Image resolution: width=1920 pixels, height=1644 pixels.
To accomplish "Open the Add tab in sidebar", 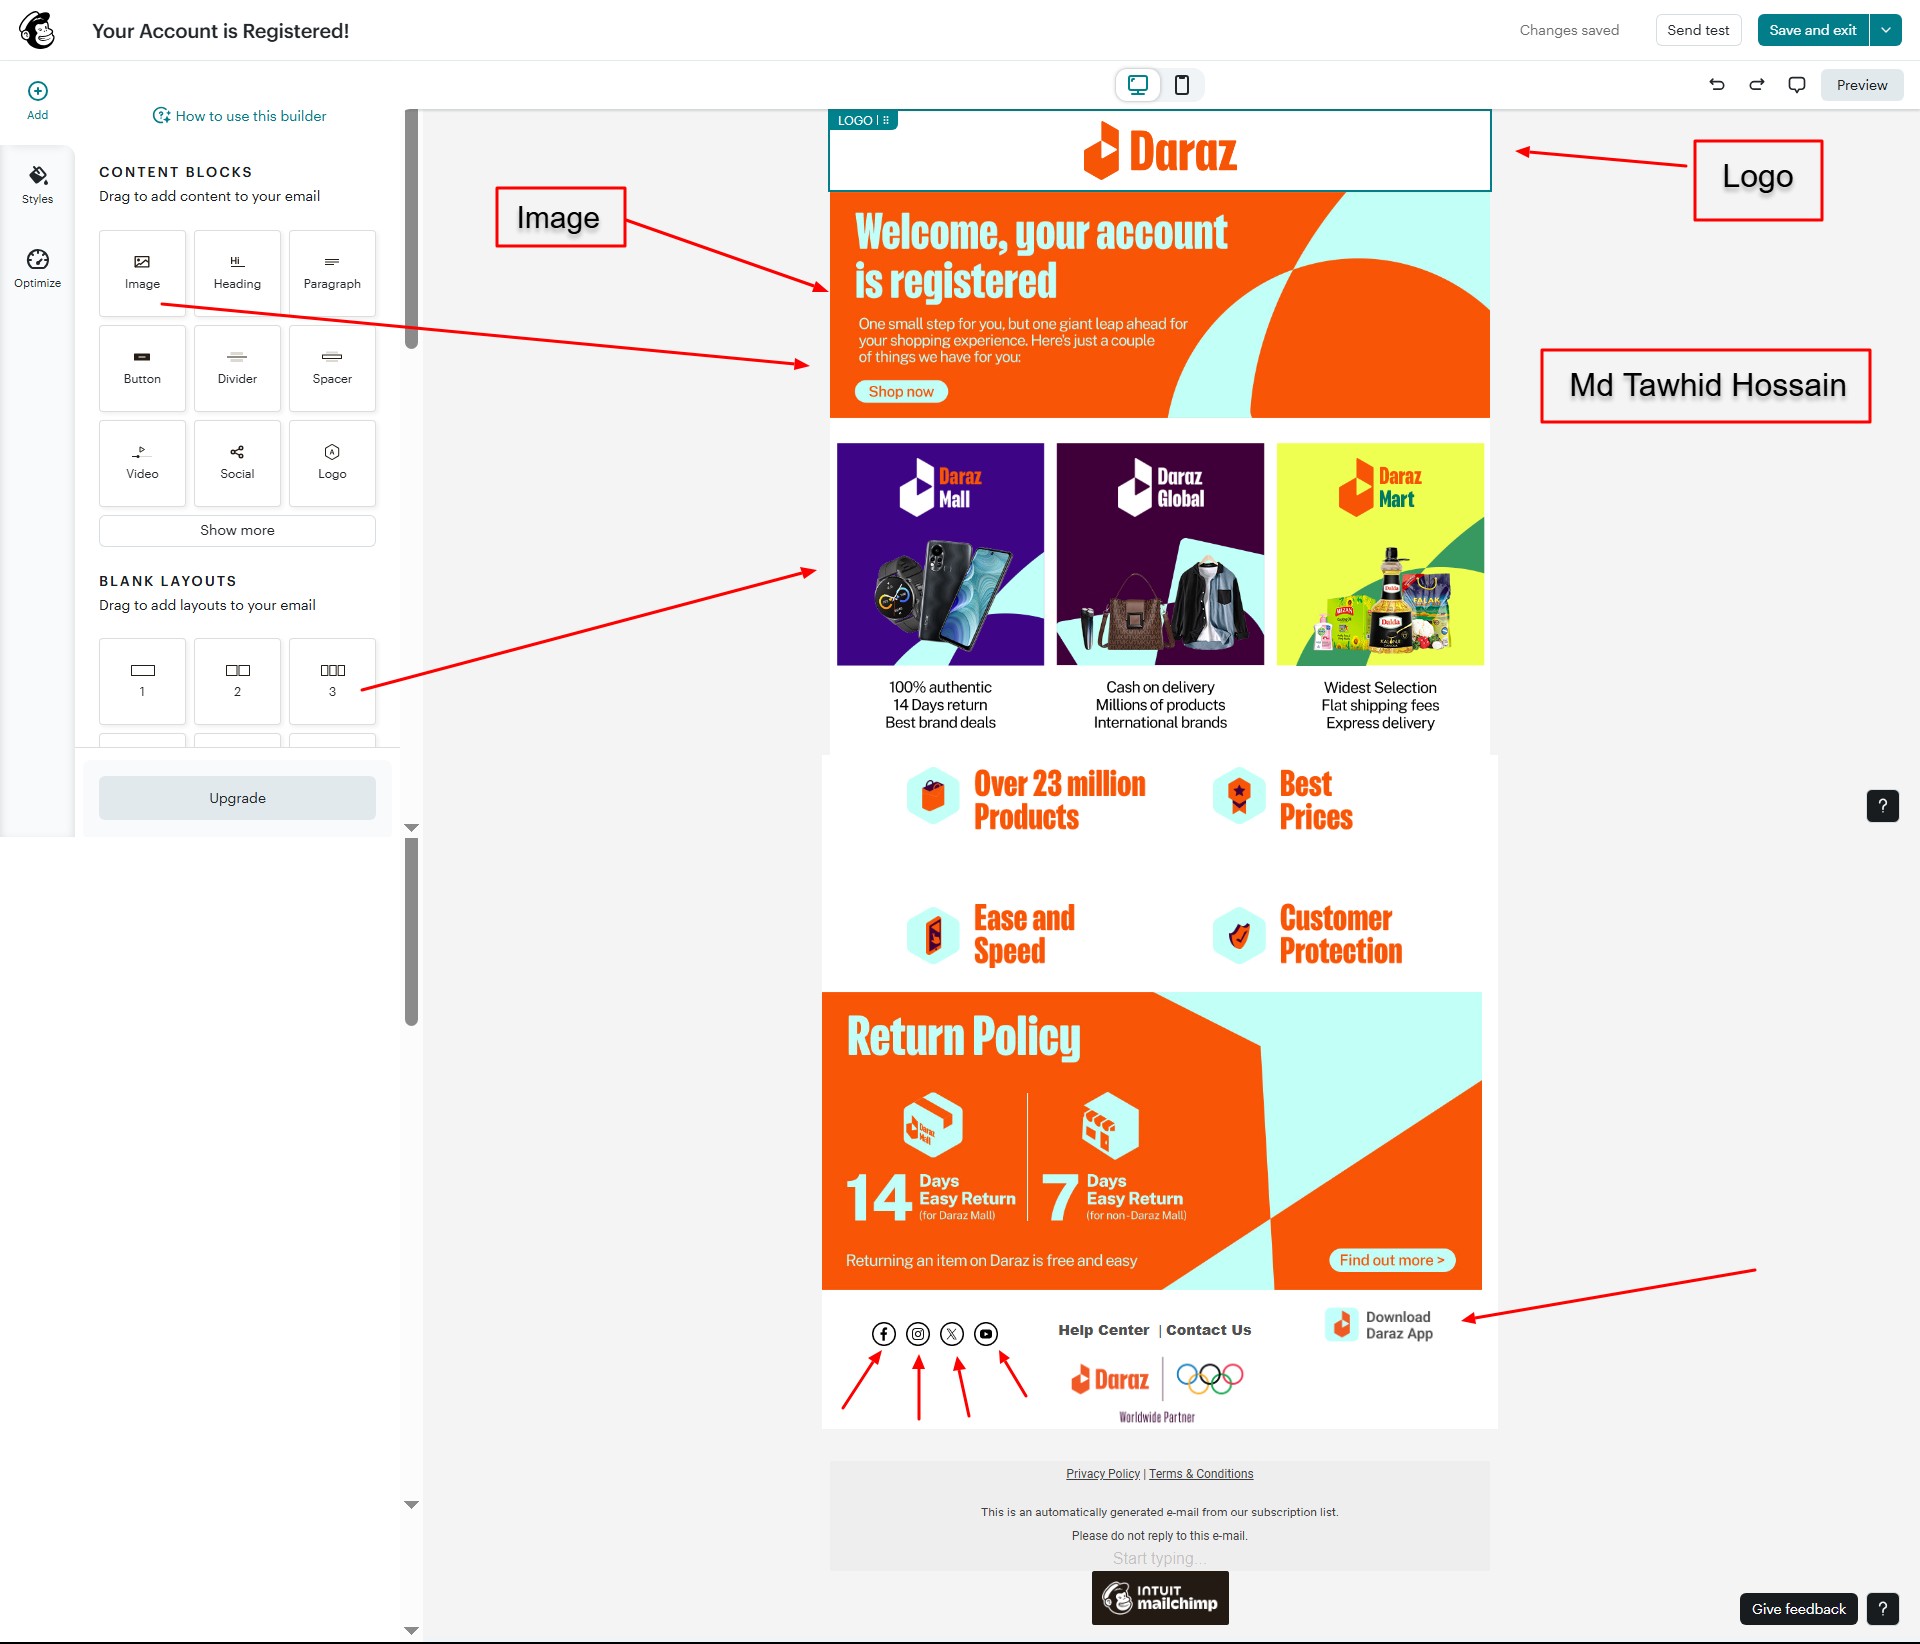I will (37, 100).
